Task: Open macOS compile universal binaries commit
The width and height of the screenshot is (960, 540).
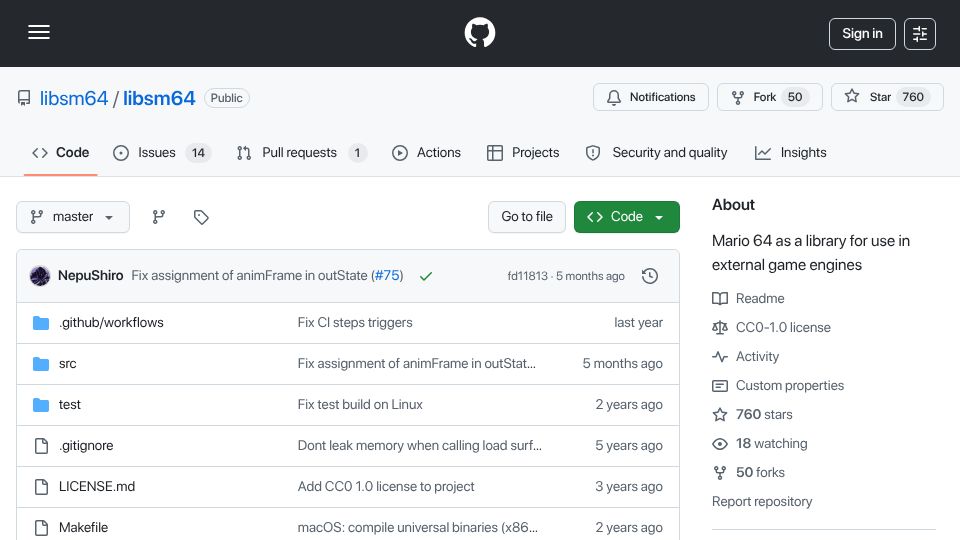Action: click(418, 528)
